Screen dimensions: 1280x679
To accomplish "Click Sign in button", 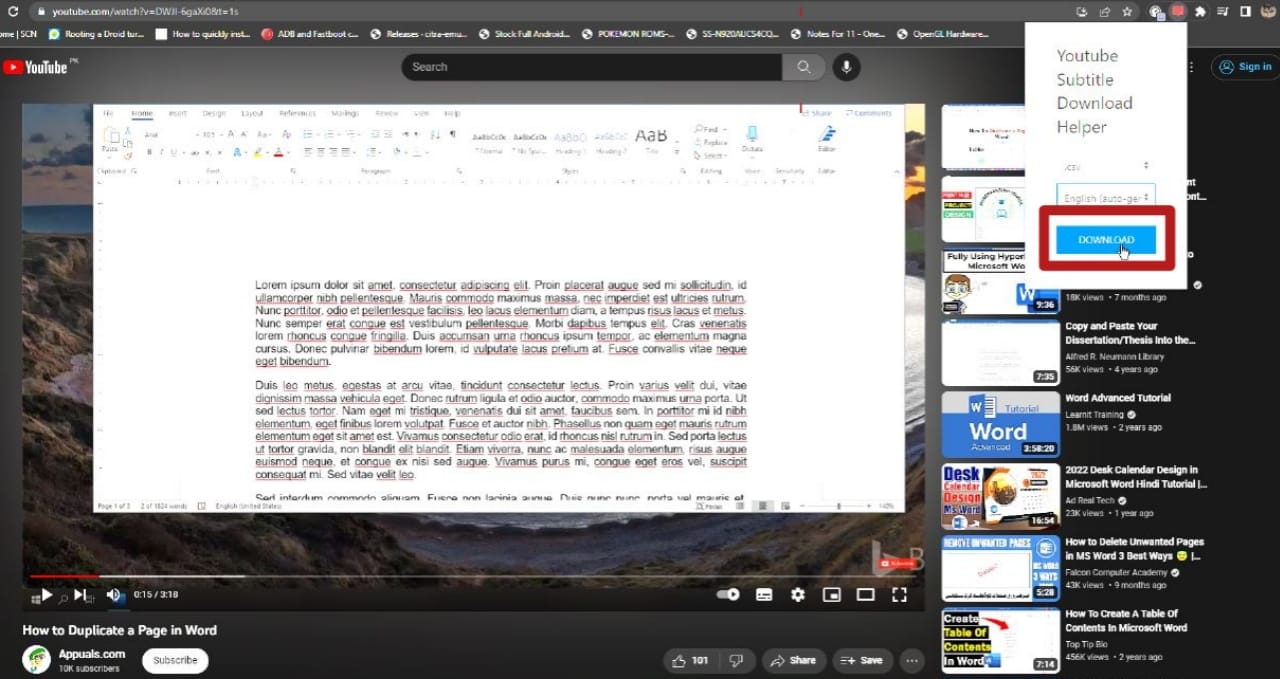I will click(1245, 67).
